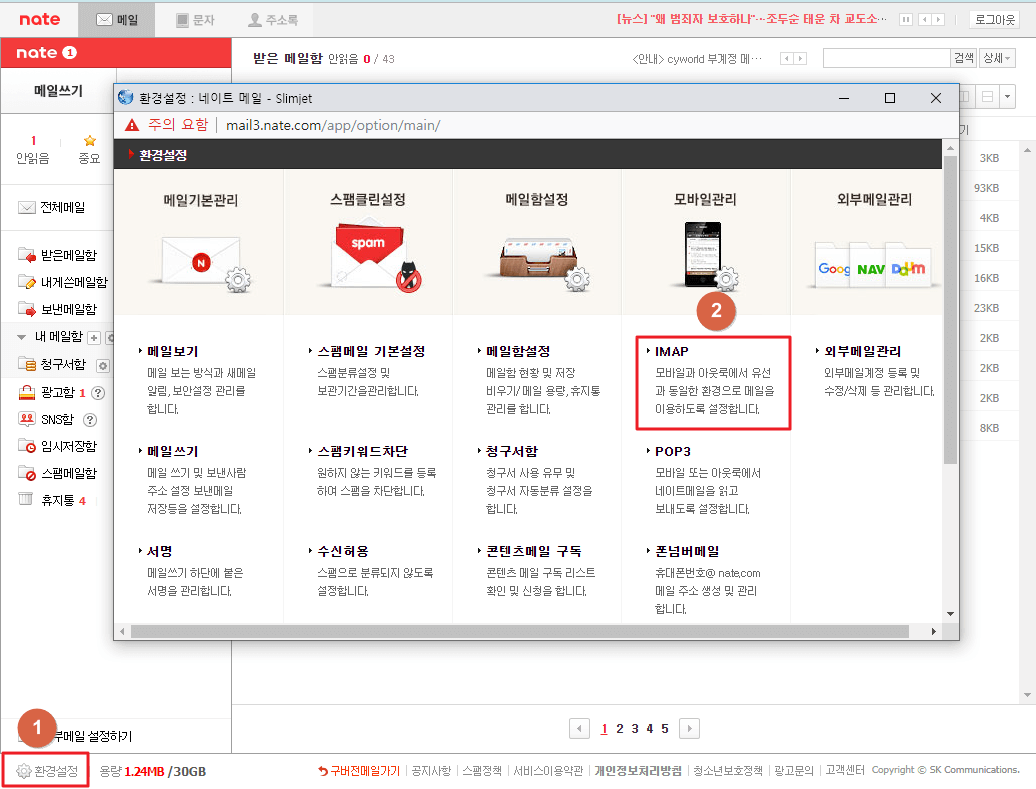Open the SNS함 icon in sidebar
This screenshot has height=789, width=1036.
[26, 419]
